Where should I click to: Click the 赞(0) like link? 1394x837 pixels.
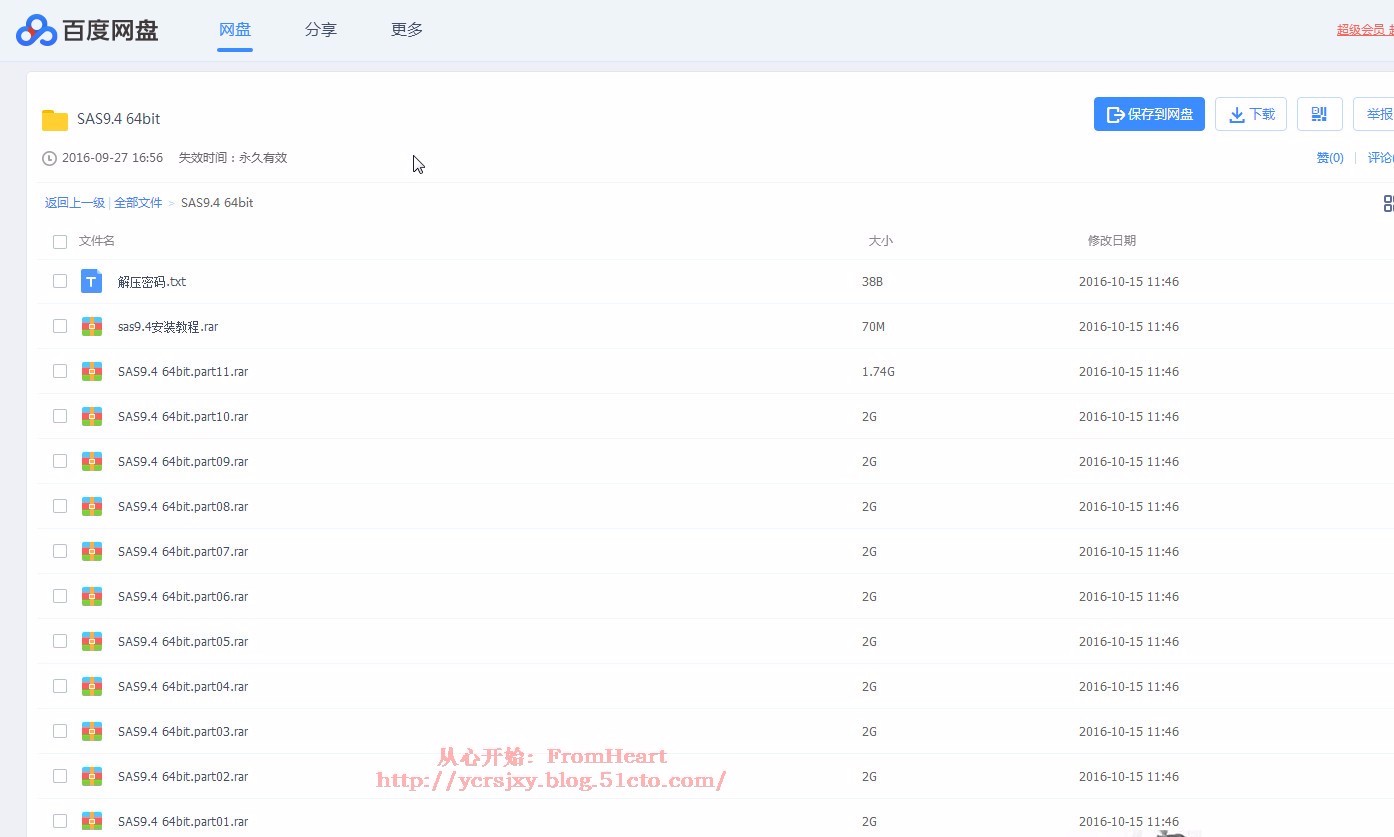(x=1330, y=158)
